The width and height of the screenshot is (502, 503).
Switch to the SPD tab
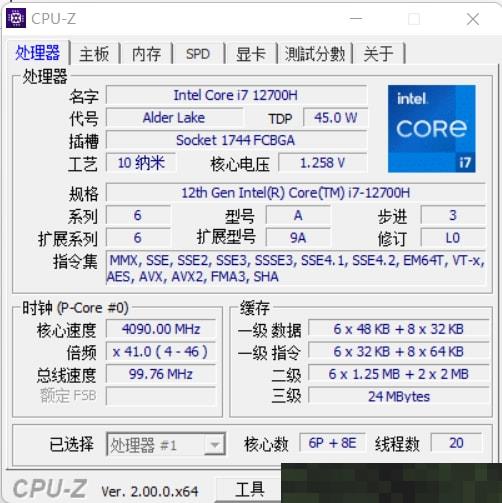(198, 54)
